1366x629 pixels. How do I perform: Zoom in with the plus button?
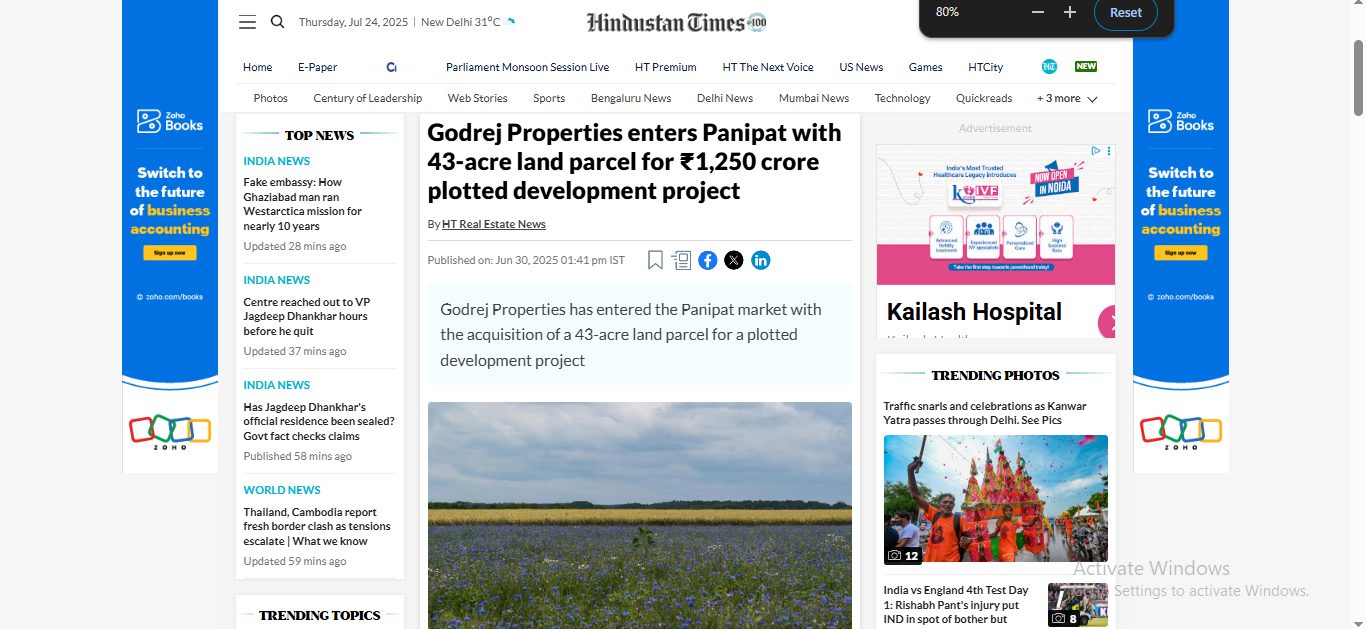pos(1070,12)
